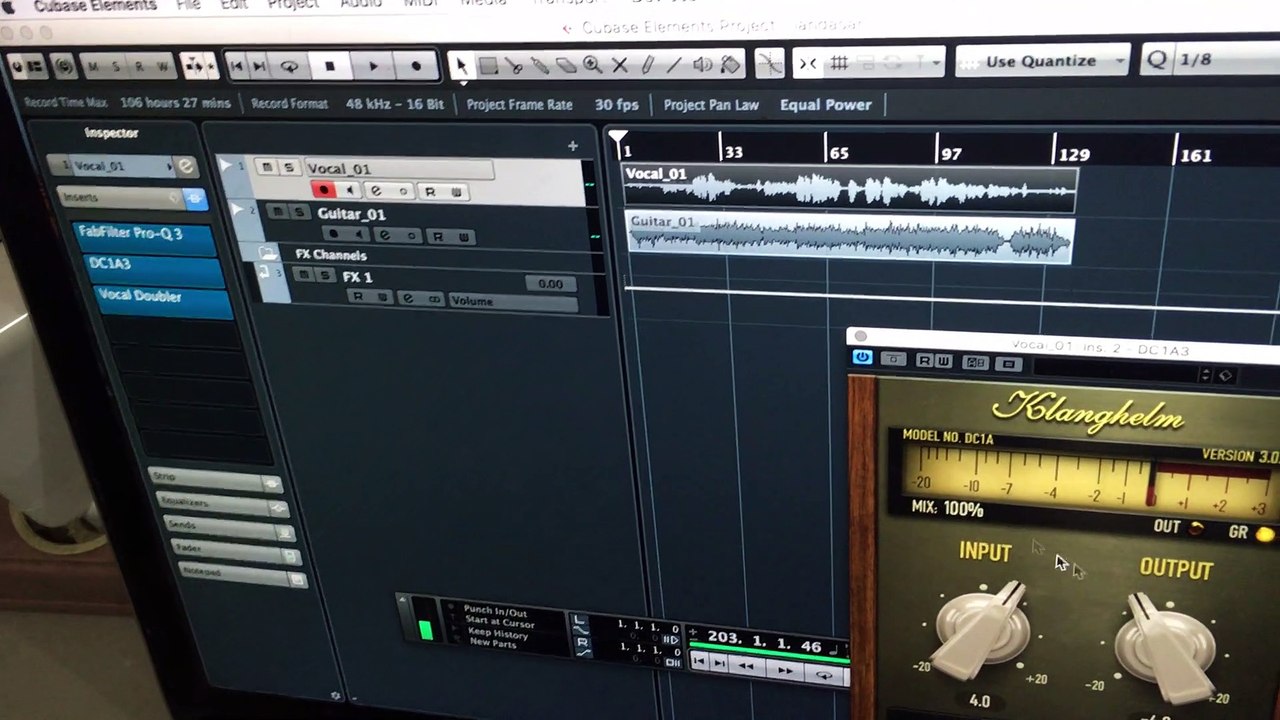Toggle global Read automation (R)
This screenshot has width=1280, height=720.
point(140,67)
